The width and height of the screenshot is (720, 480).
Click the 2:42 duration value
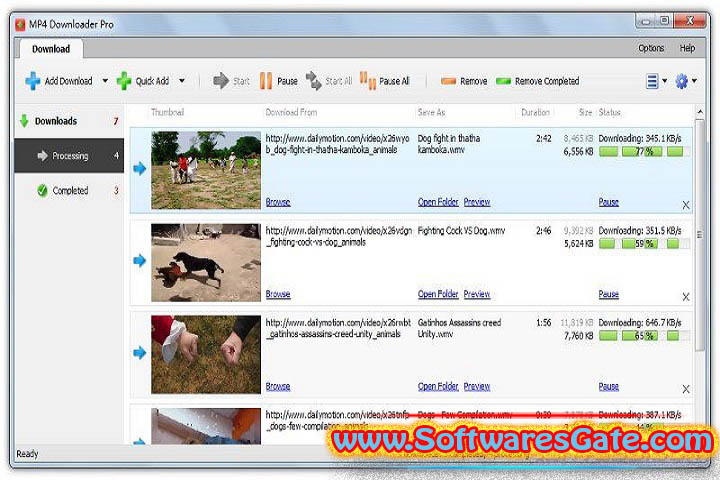[544, 138]
